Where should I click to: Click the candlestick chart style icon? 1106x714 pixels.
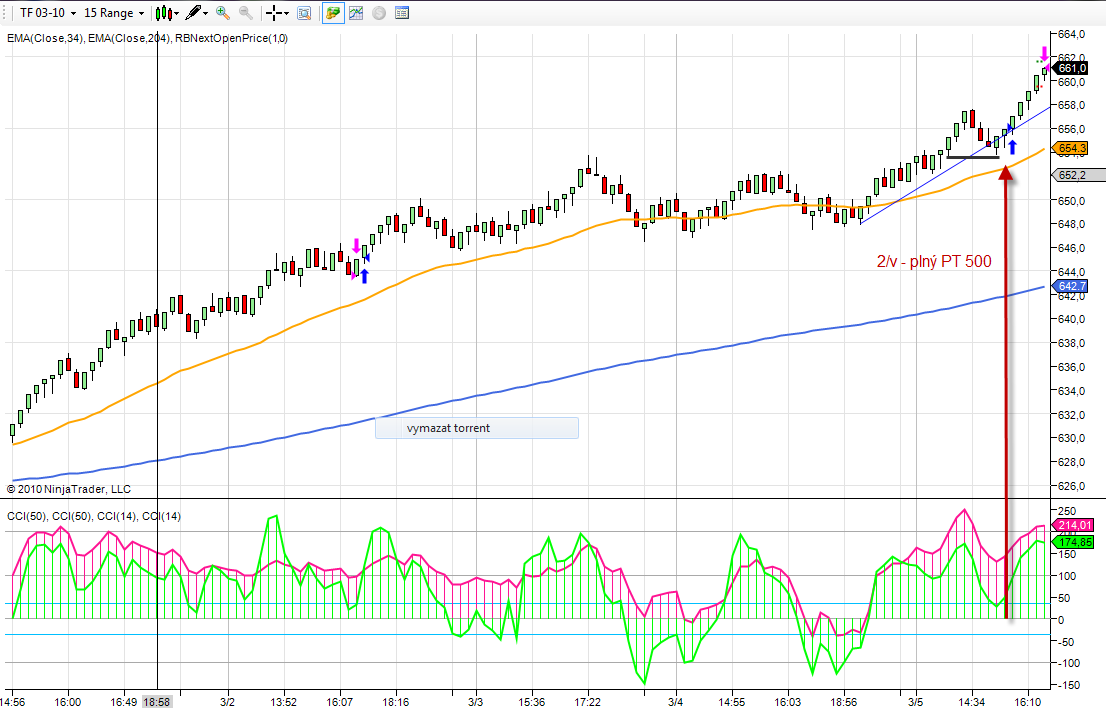click(164, 13)
